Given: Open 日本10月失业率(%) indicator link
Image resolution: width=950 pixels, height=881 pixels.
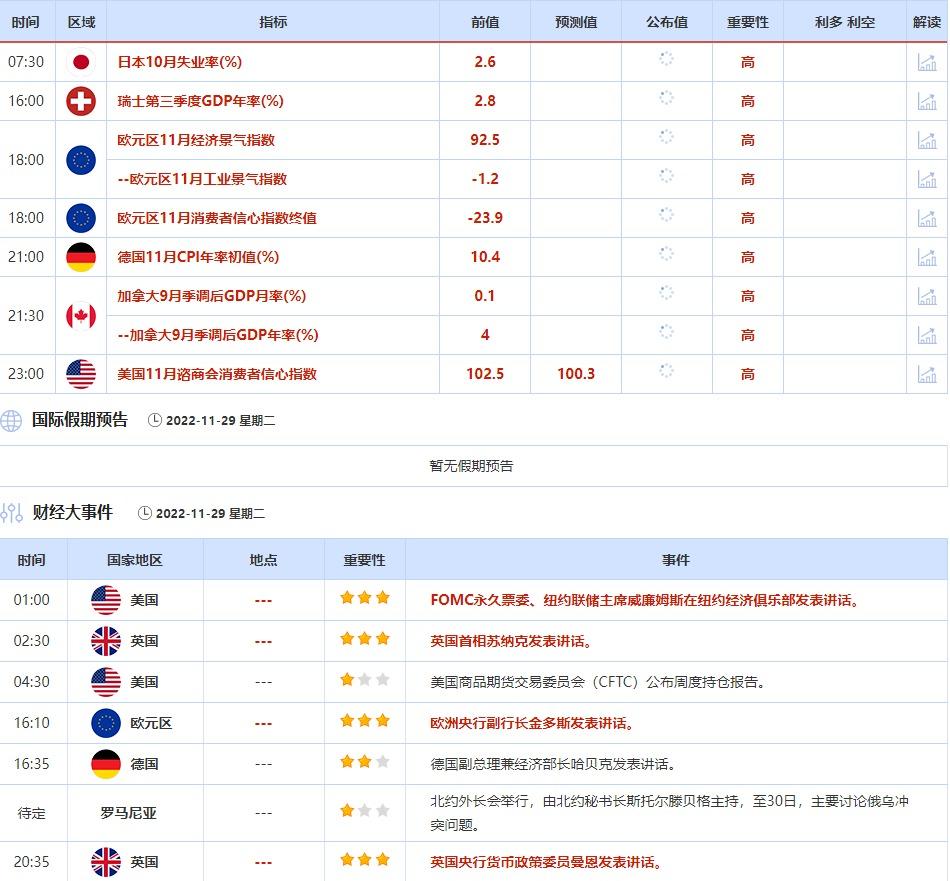Looking at the screenshot, I should click(x=180, y=62).
